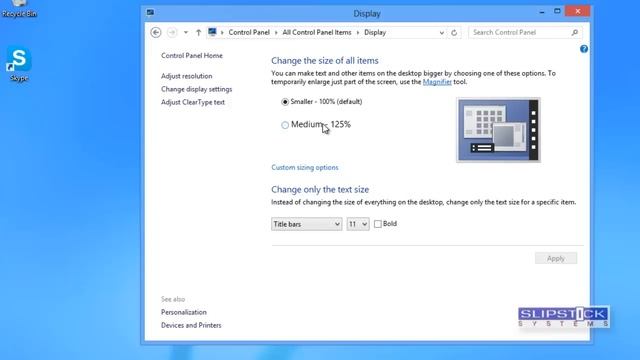
Task: Click the forward navigation arrow
Action: click(x=172, y=32)
